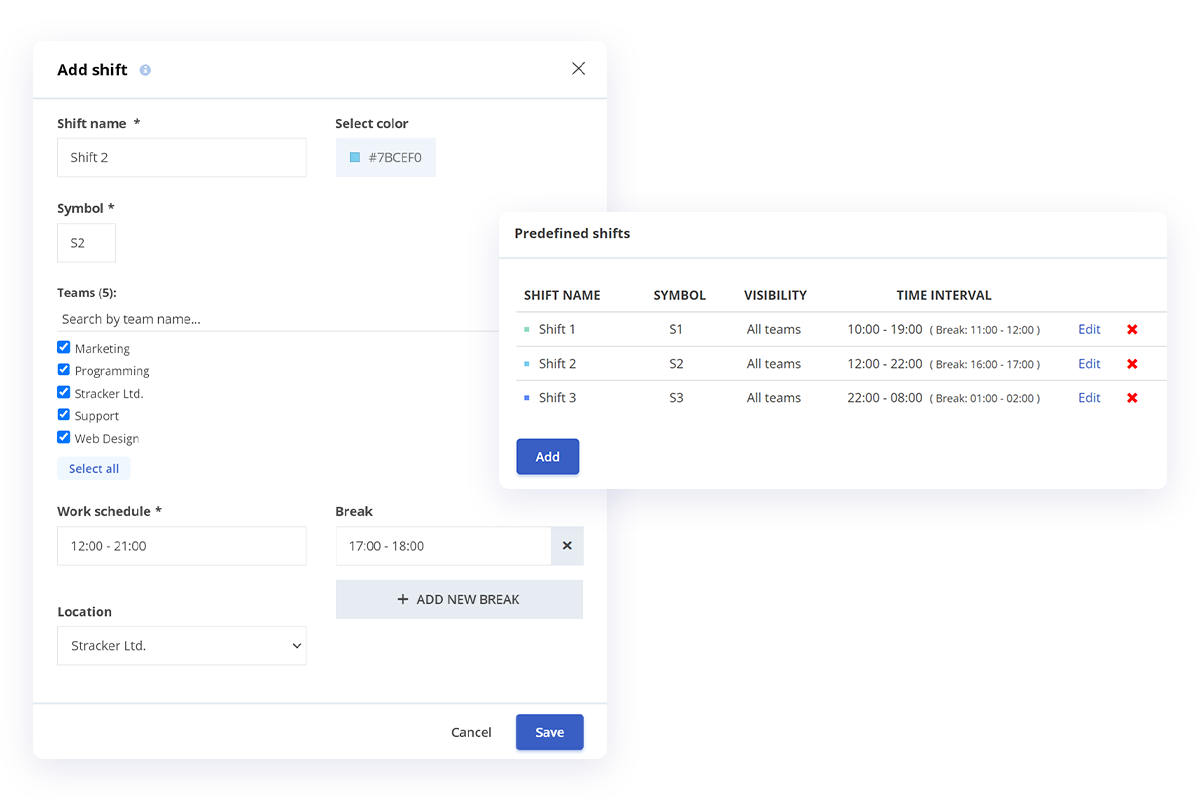Delete Shift 2 from predefined shifts
Viewport: 1200px width, 800px height.
coord(1131,363)
